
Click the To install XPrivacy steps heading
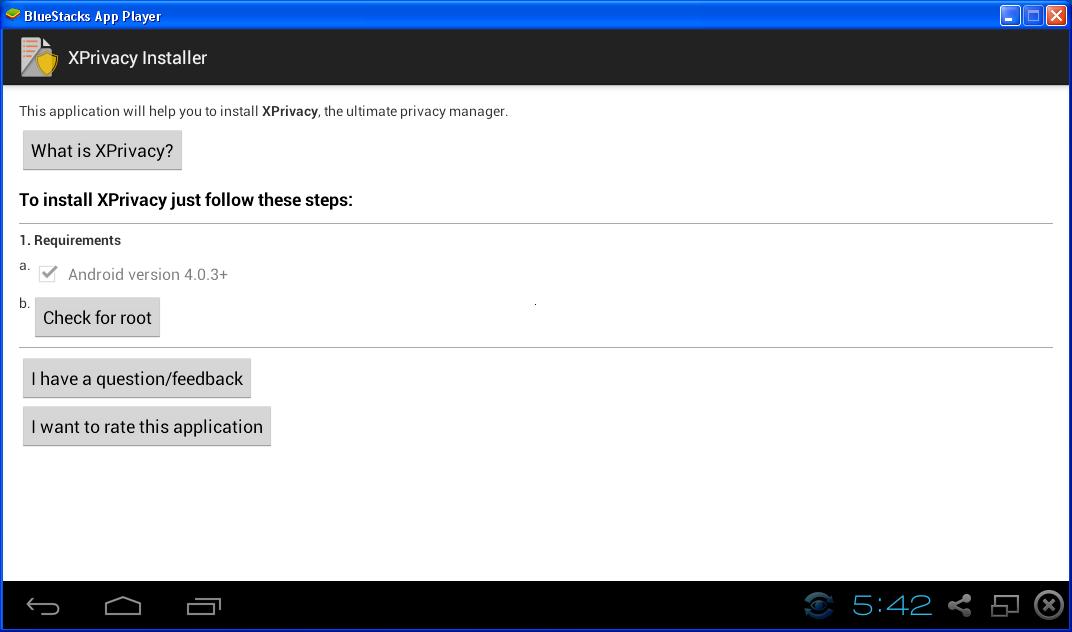[x=186, y=200]
